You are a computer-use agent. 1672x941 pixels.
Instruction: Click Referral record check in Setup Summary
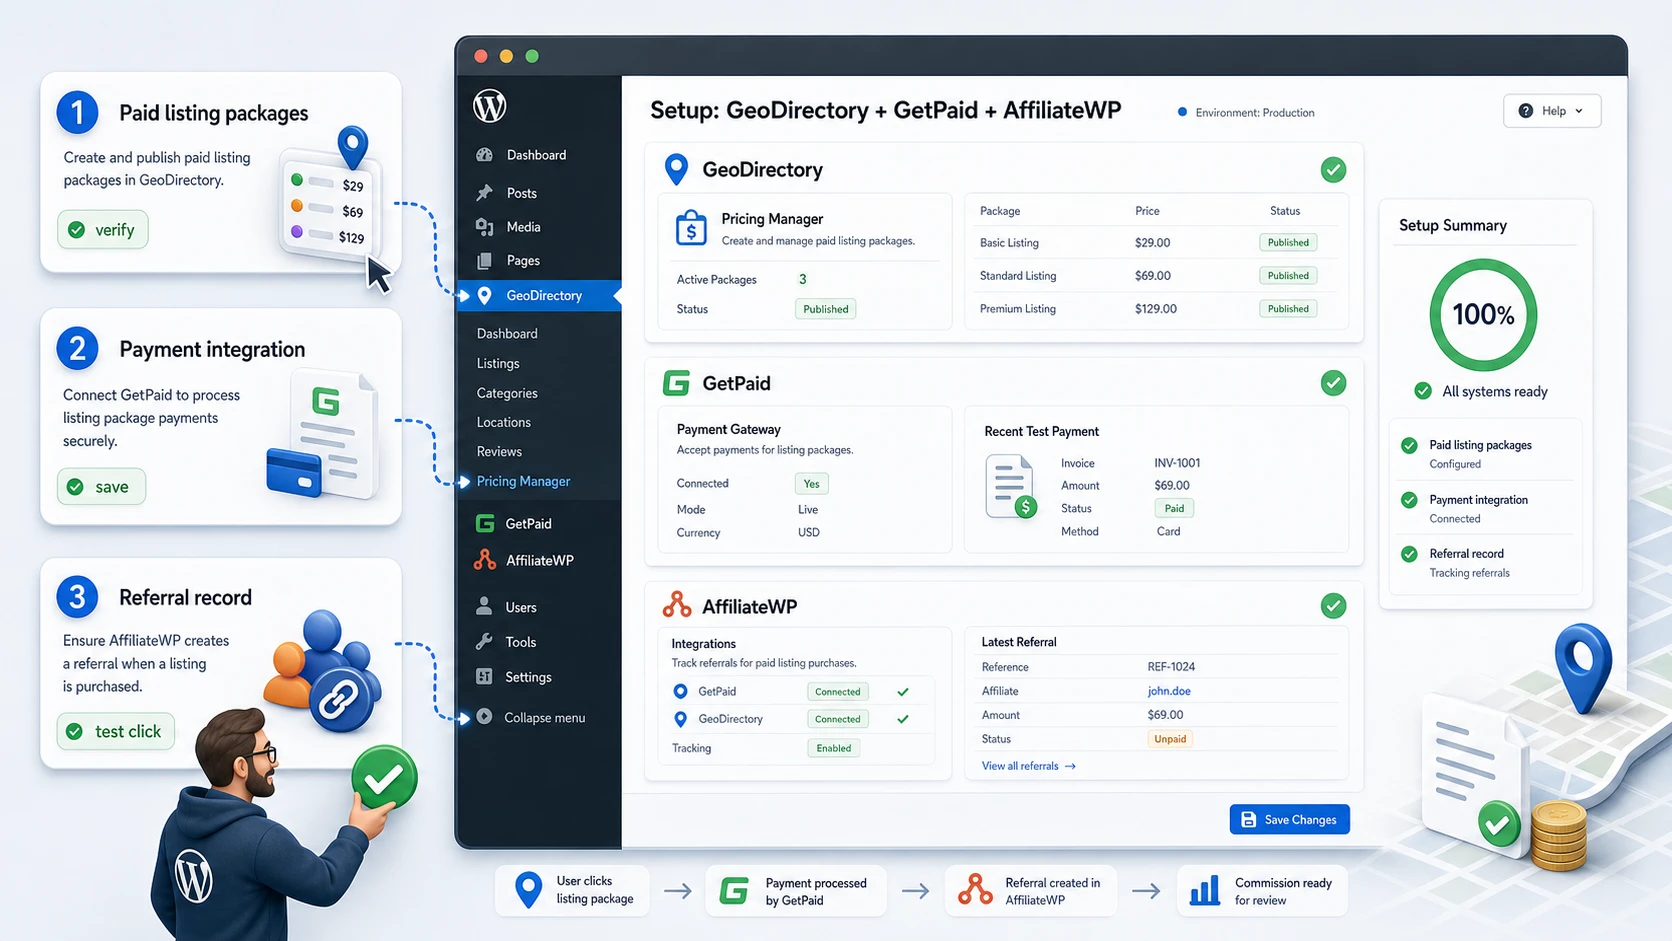[x=1409, y=554]
